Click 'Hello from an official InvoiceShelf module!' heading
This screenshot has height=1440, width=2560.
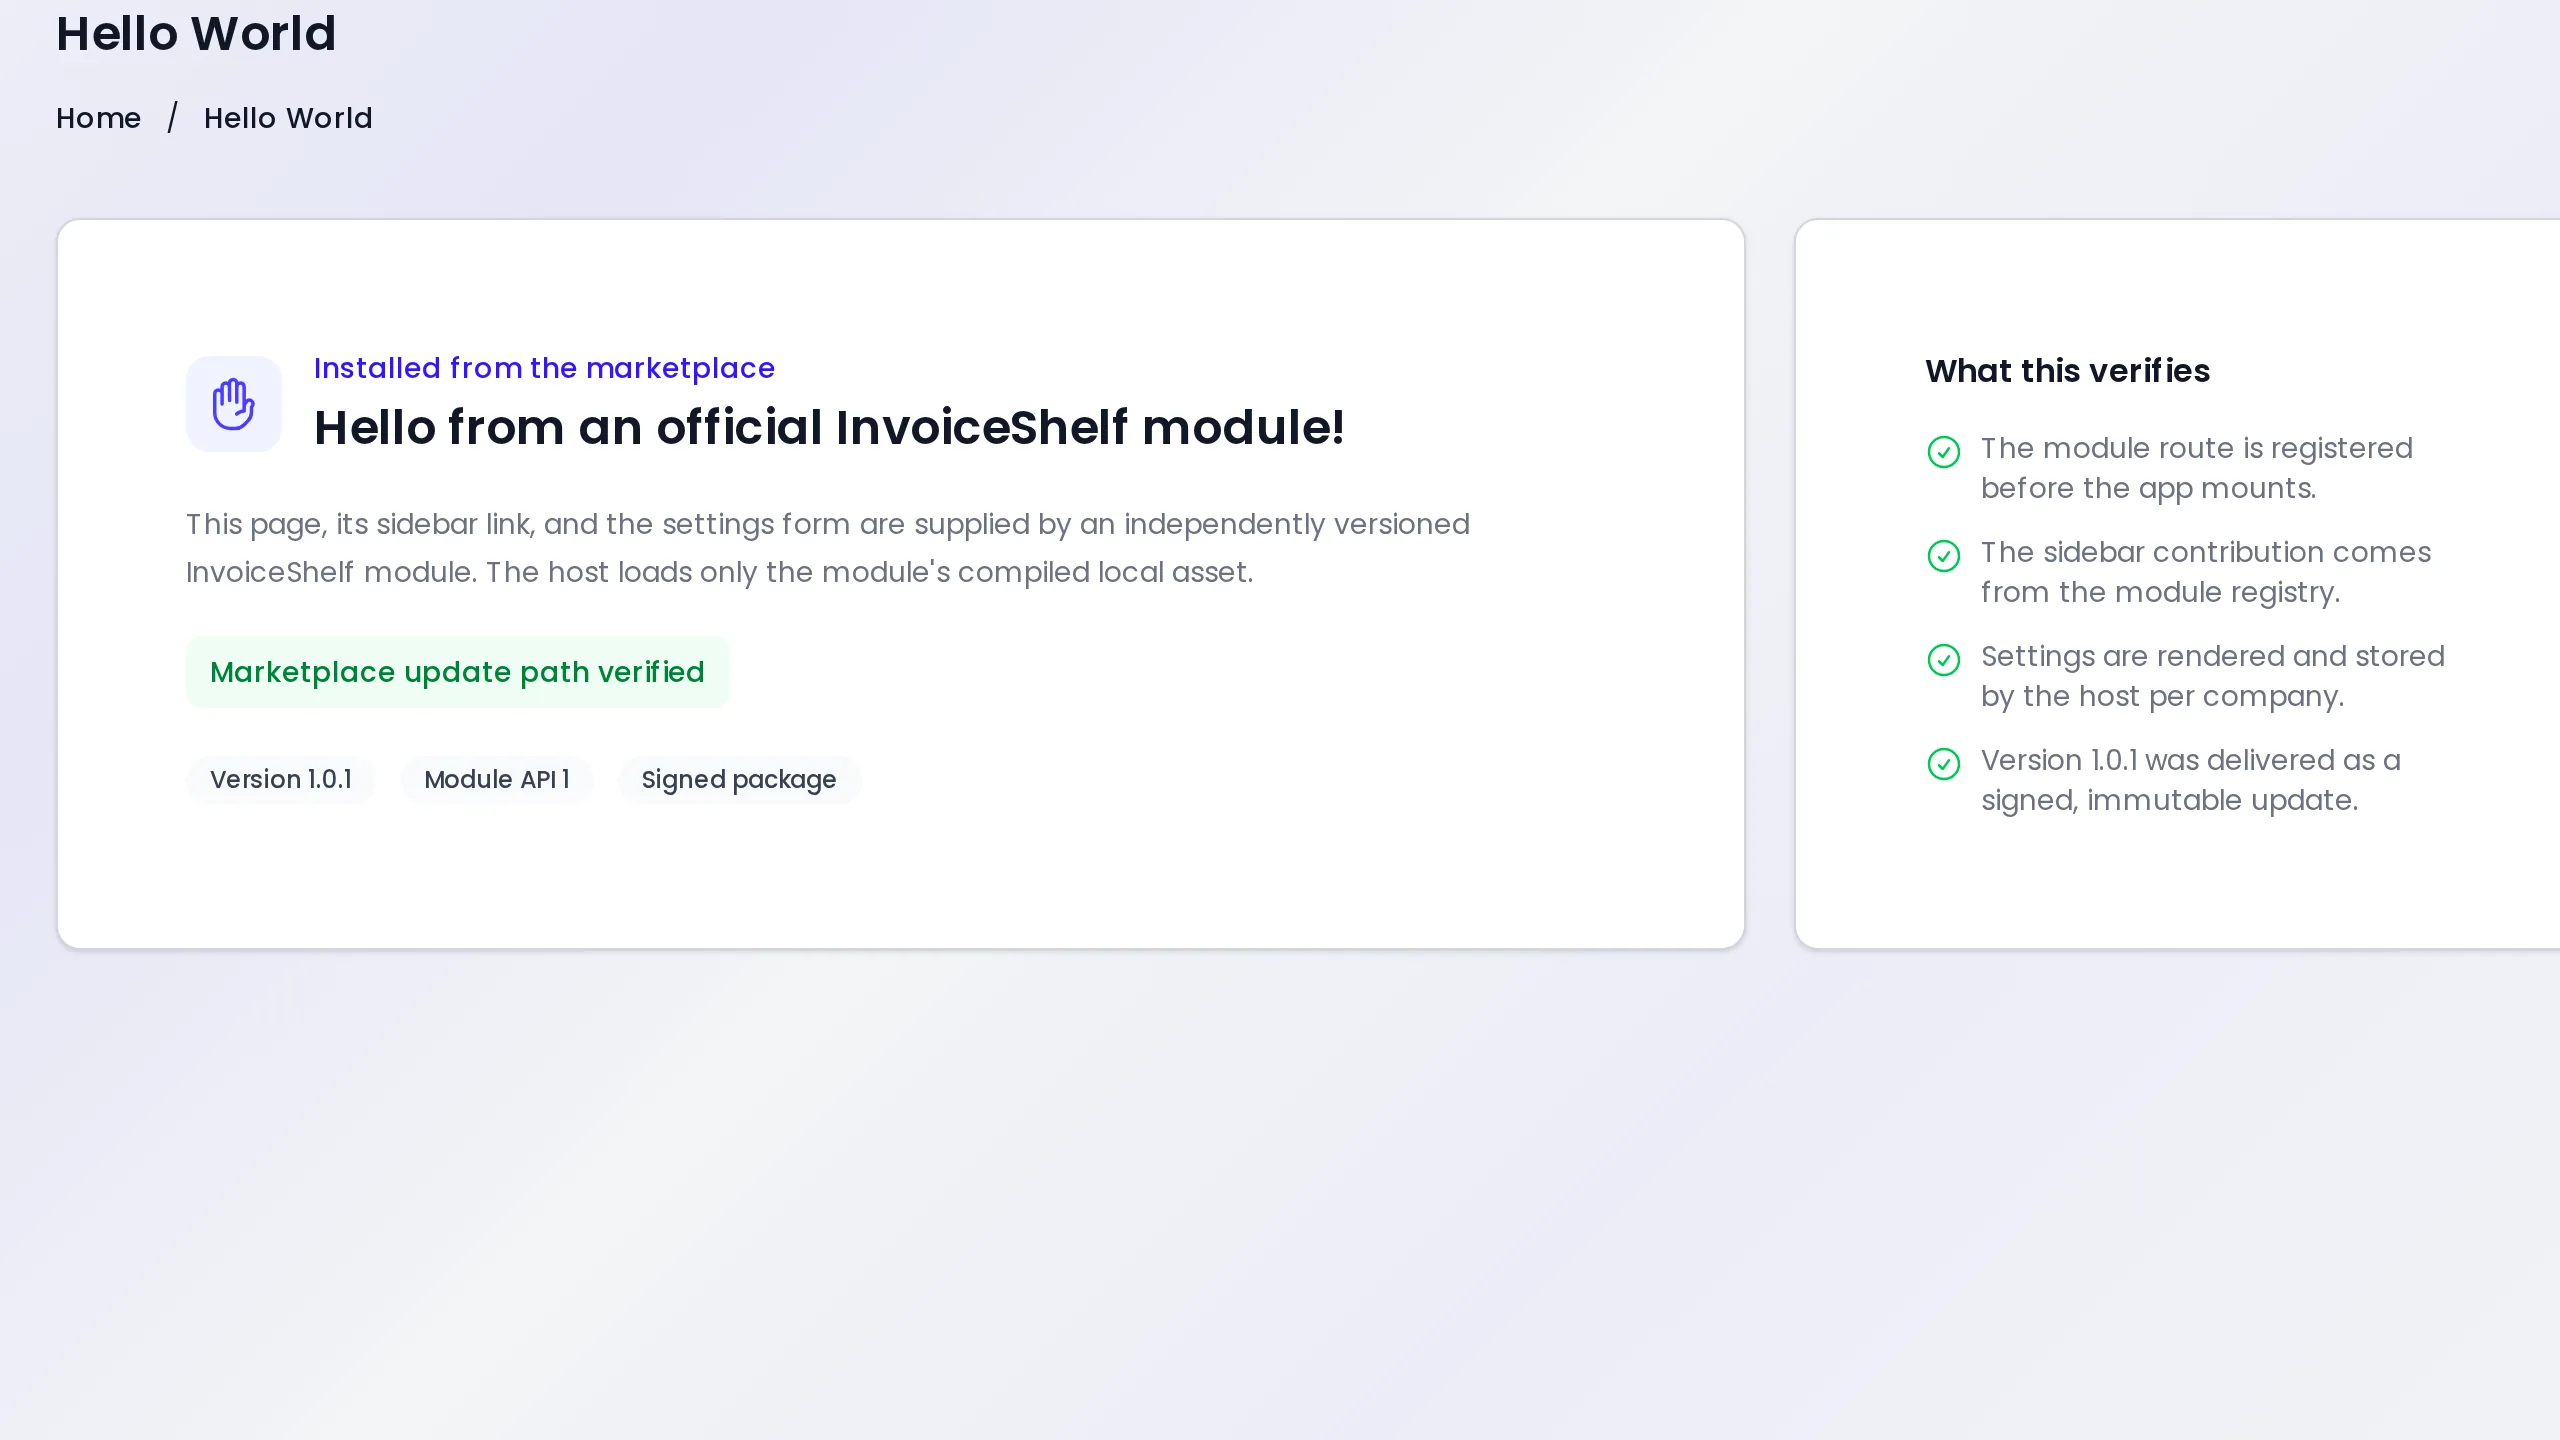click(x=829, y=428)
